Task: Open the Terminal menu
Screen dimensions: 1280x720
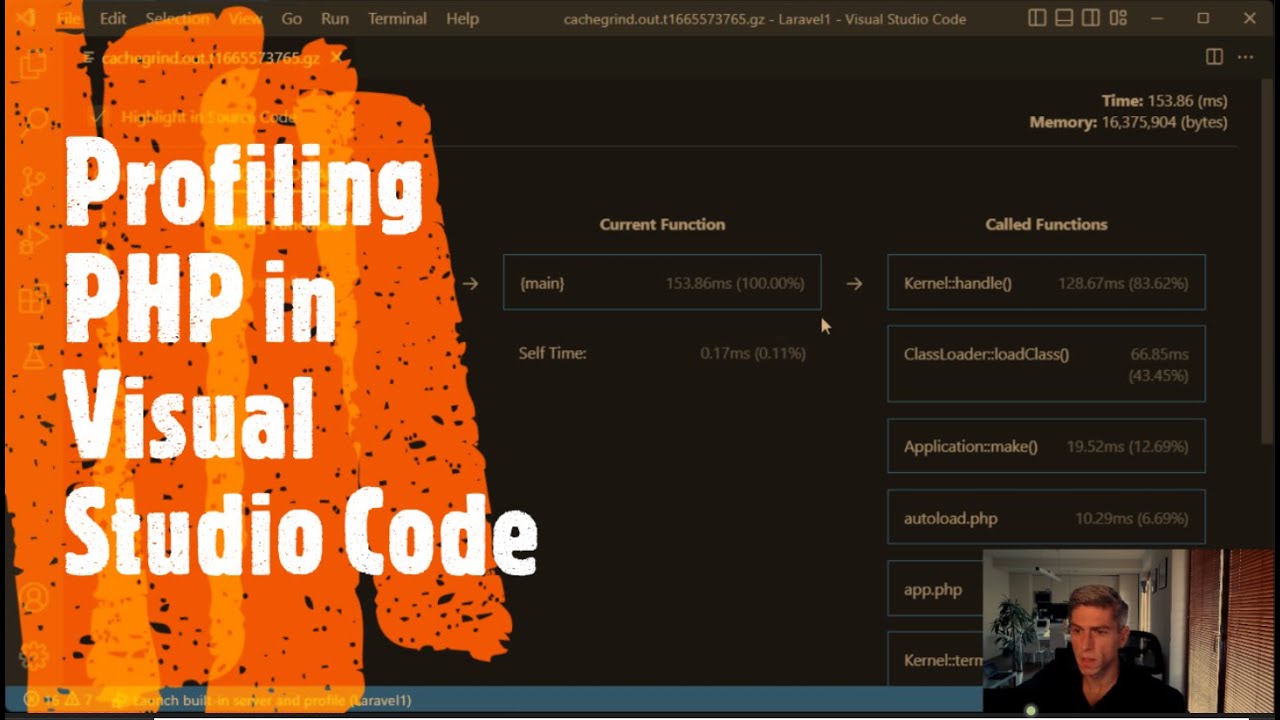Action: pyautogui.click(x=397, y=18)
